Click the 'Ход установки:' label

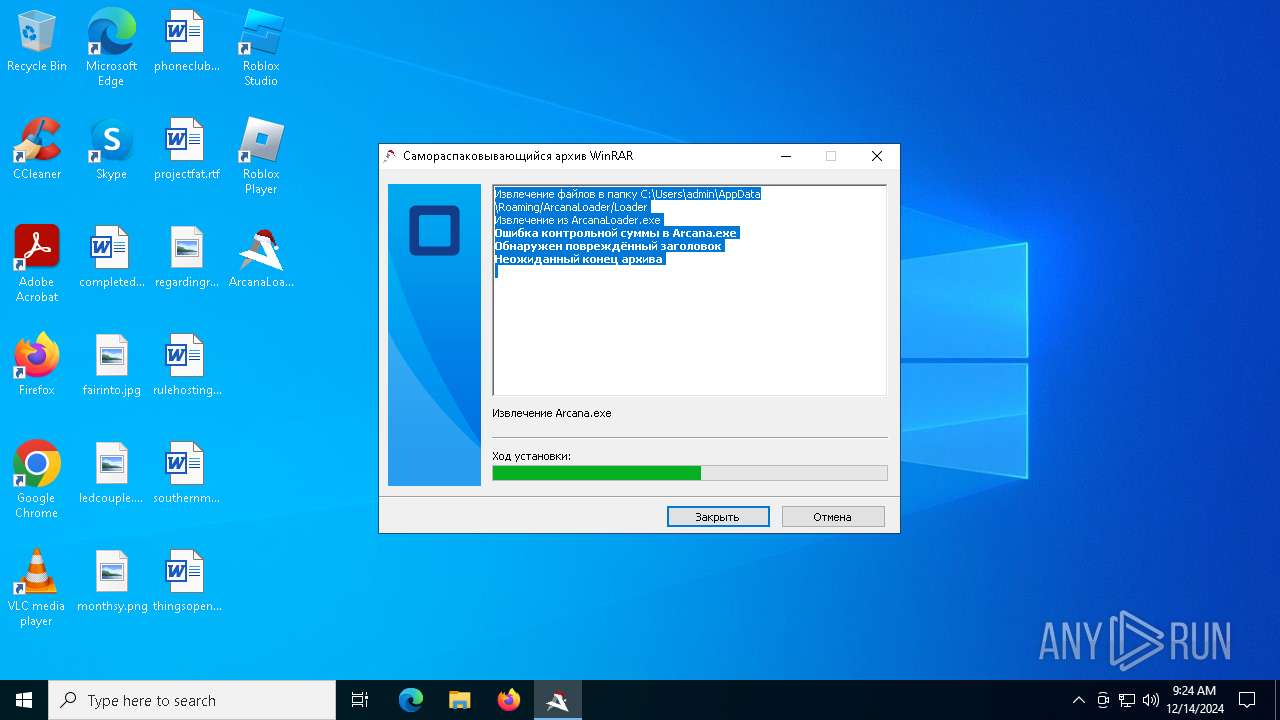click(x=532, y=456)
